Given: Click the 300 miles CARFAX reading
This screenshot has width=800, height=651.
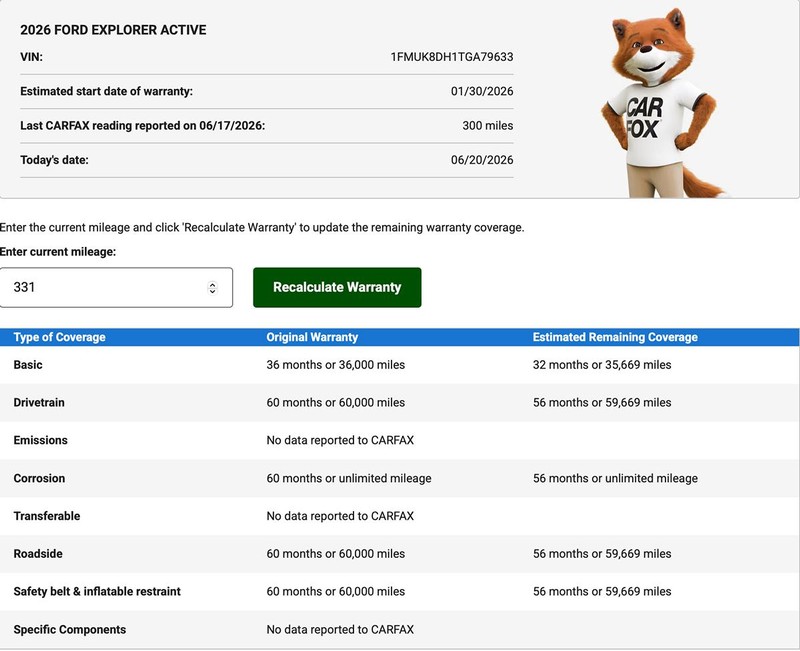Looking at the screenshot, I should 487,126.
